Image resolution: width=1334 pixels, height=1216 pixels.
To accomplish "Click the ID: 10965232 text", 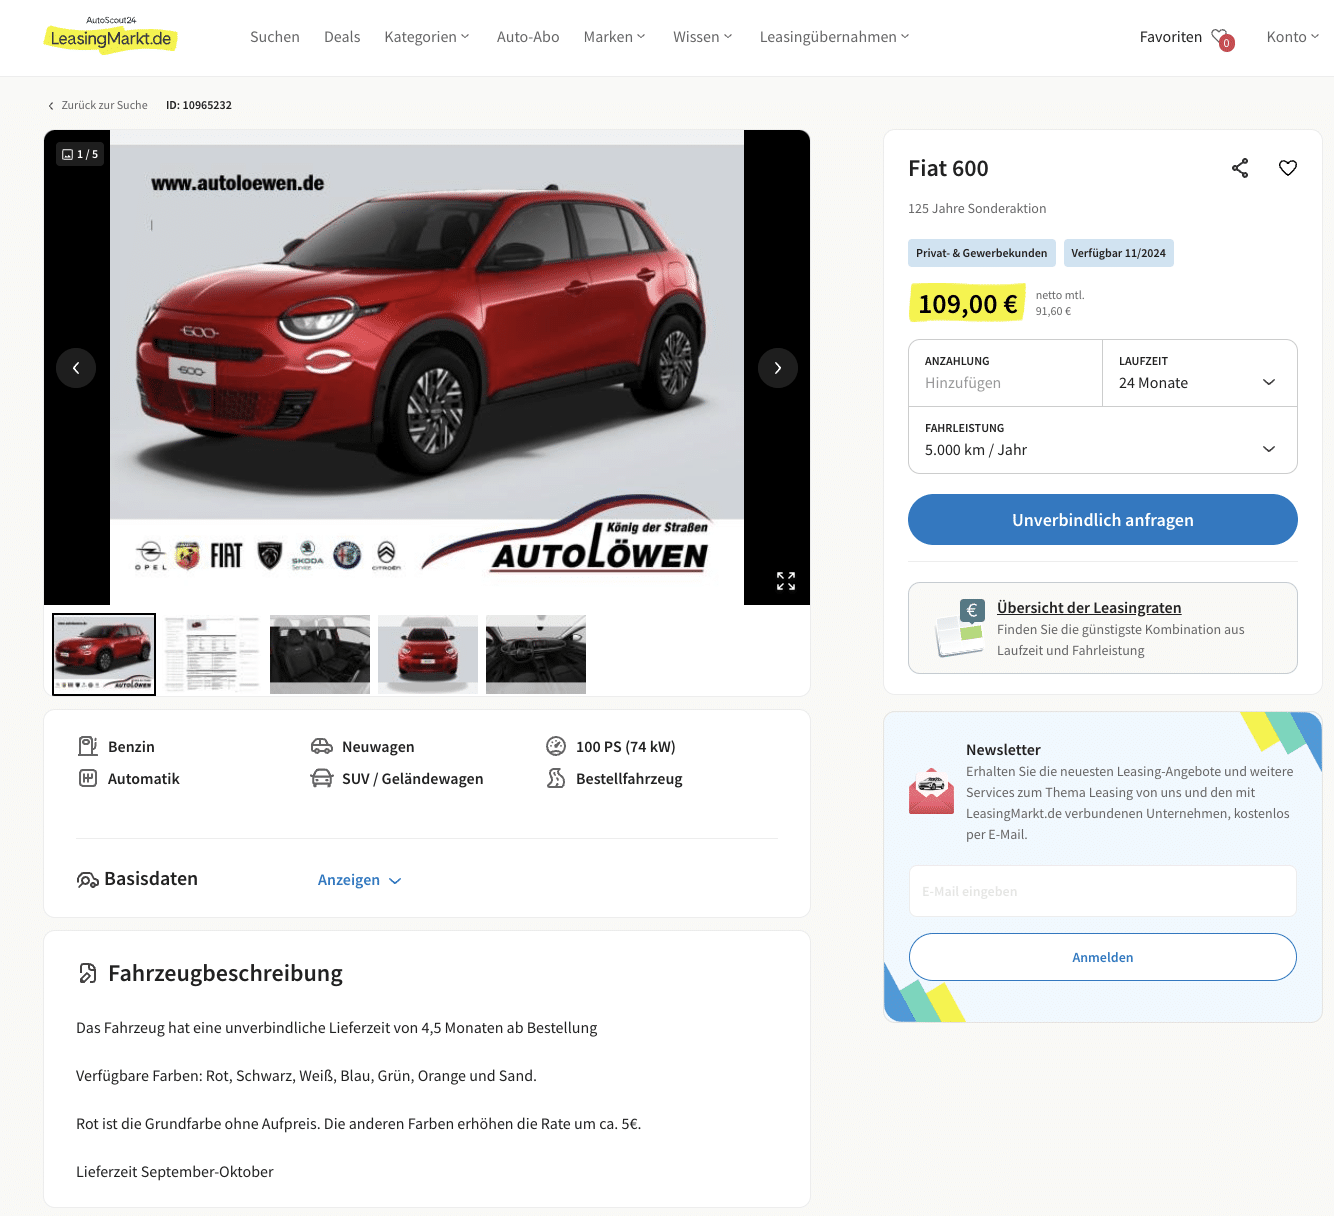I will tap(199, 105).
